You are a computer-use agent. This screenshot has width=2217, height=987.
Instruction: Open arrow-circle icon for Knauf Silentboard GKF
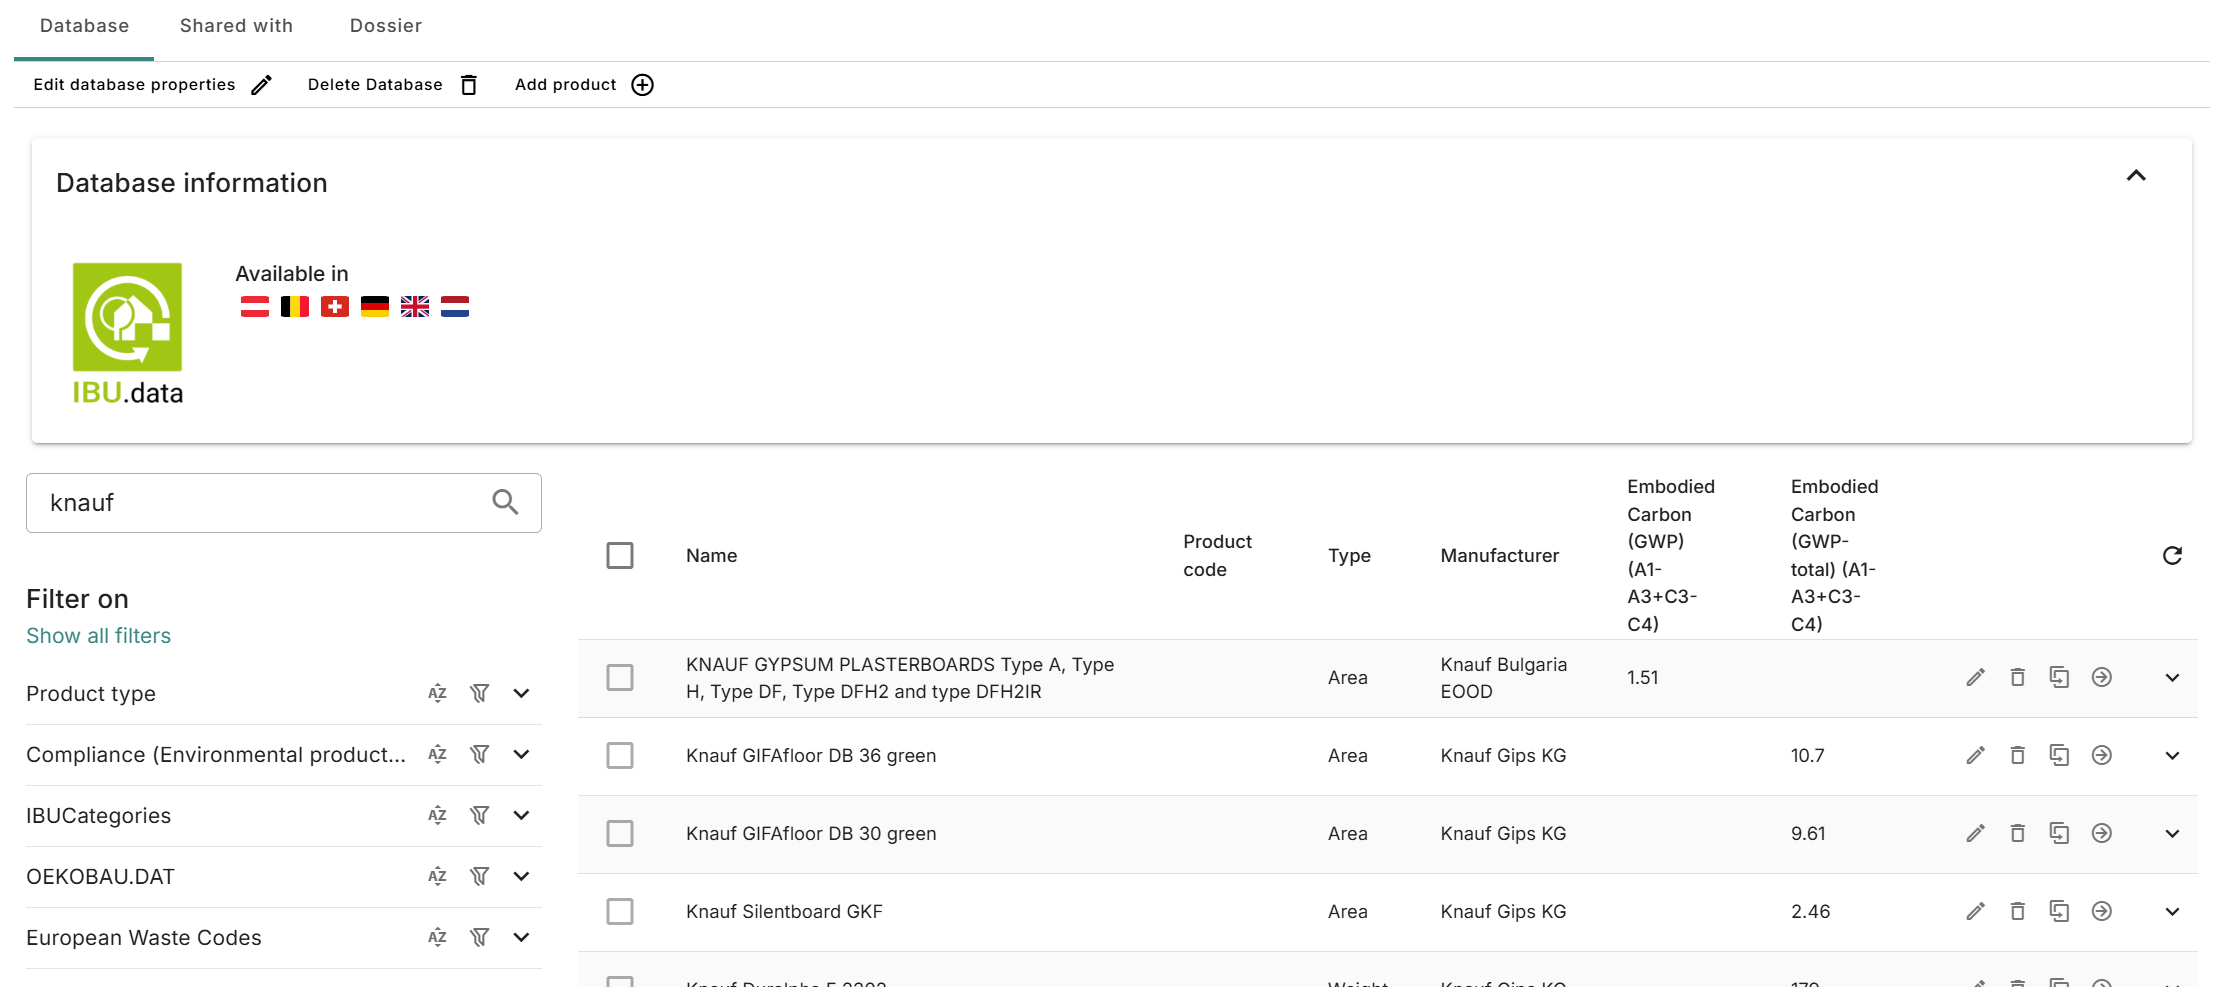tap(2102, 912)
